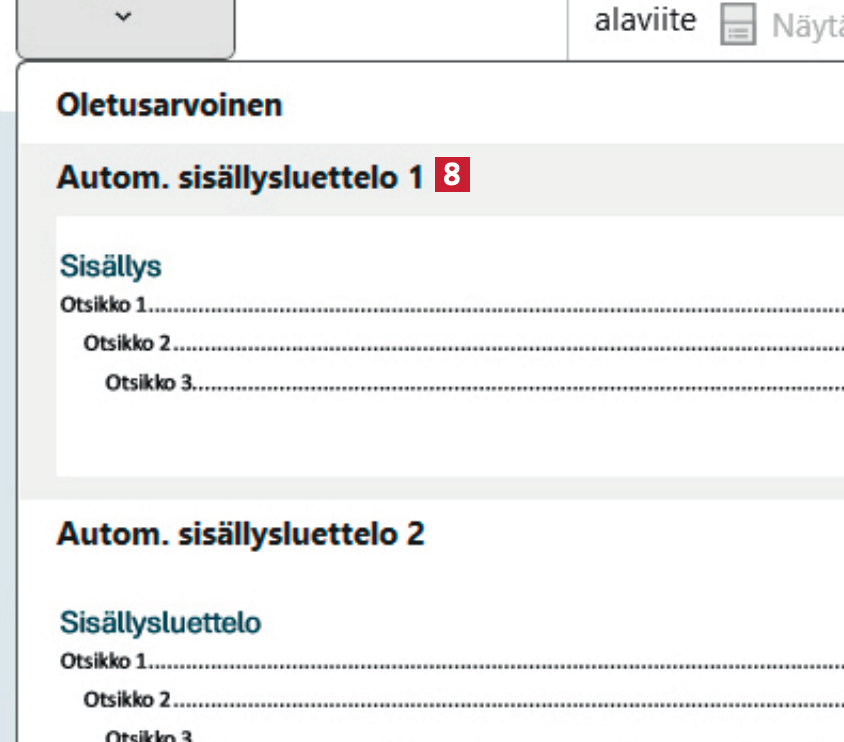The width and height of the screenshot is (844, 742).
Task: Click Otsikko 1 under Sisällysluettelo preview
Action: click(x=104, y=660)
